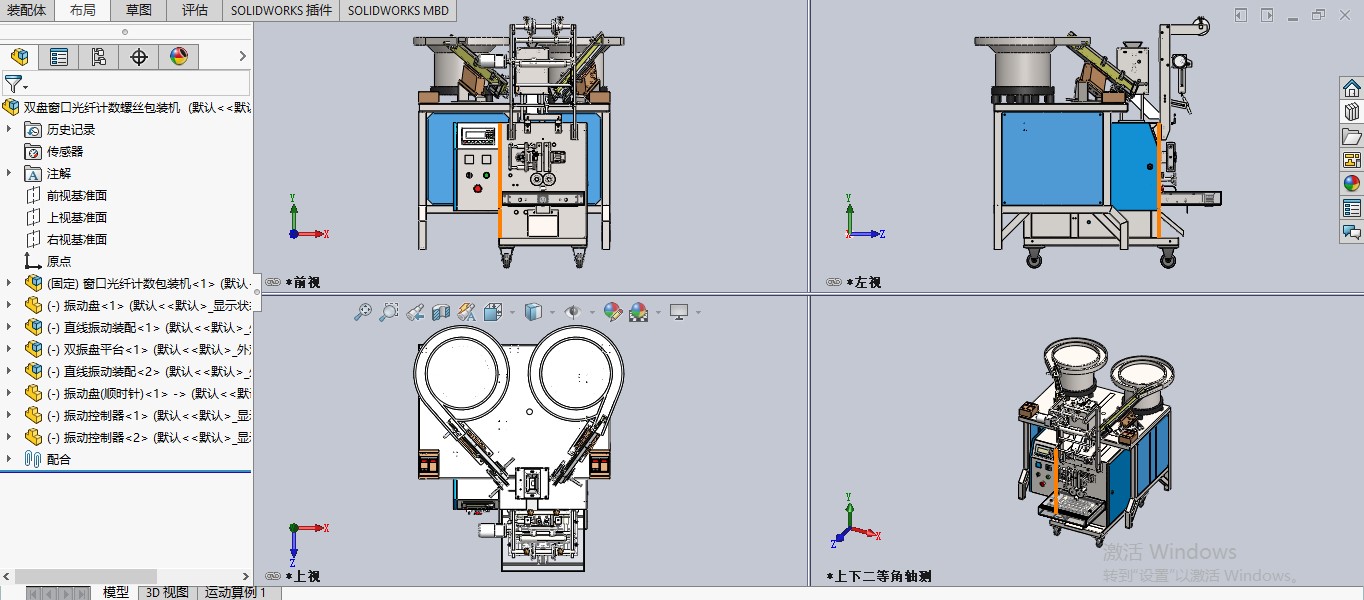
Task: Tile document windows left button
Action: point(1241,15)
